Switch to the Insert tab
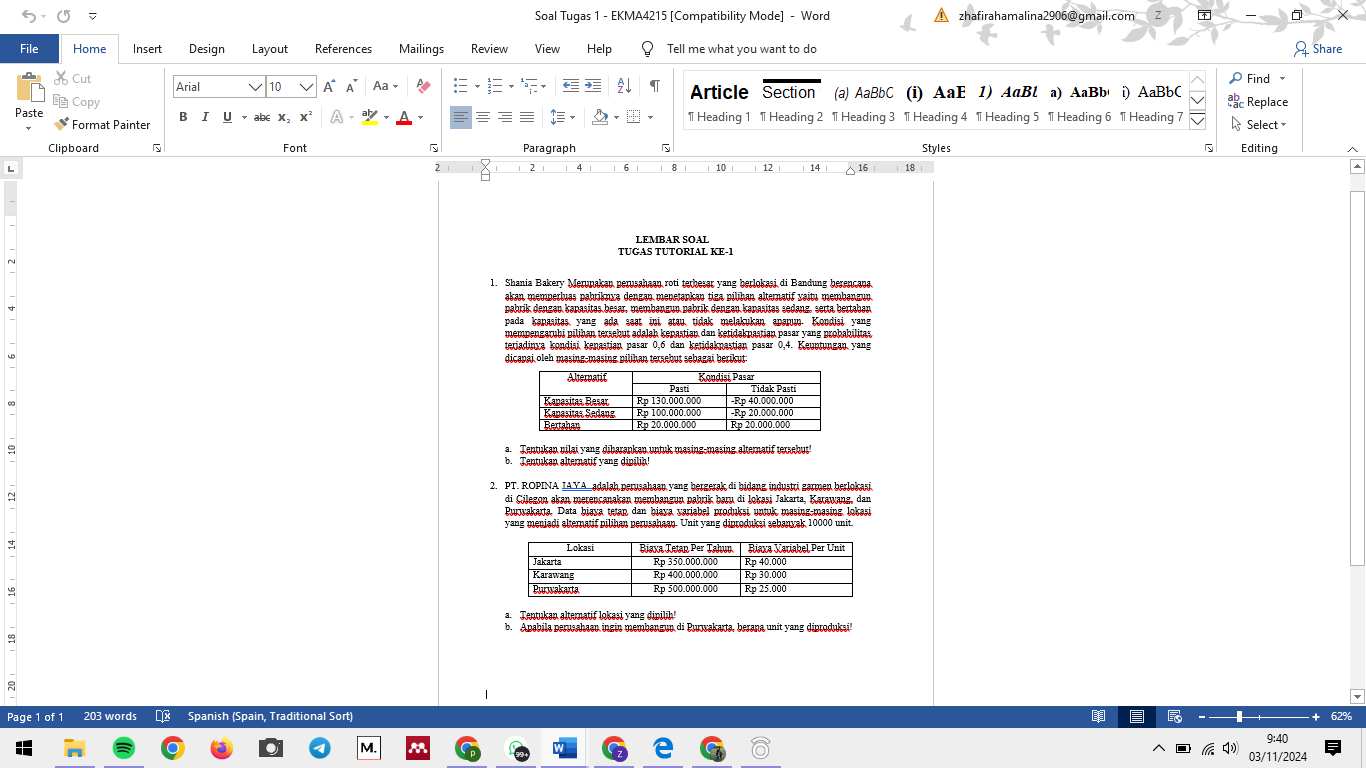Viewport: 1366px width, 768px height. coord(147,49)
